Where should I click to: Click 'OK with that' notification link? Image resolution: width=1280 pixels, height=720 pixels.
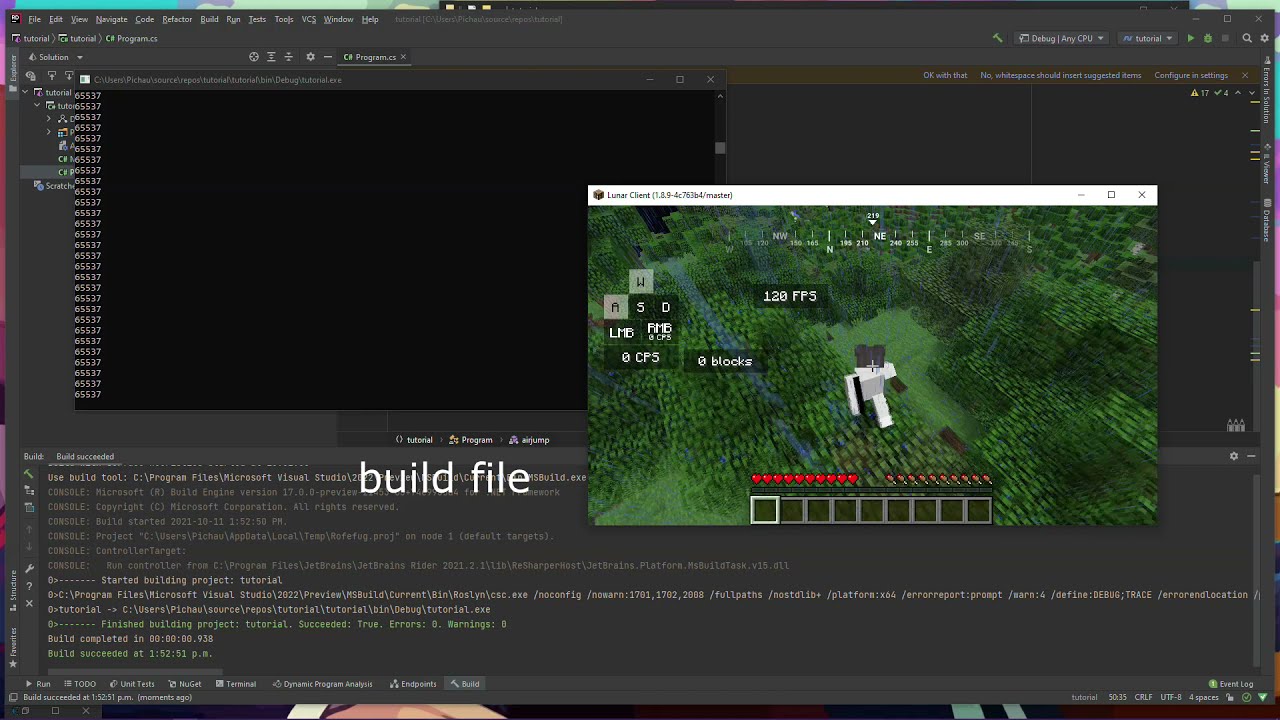[x=945, y=75]
